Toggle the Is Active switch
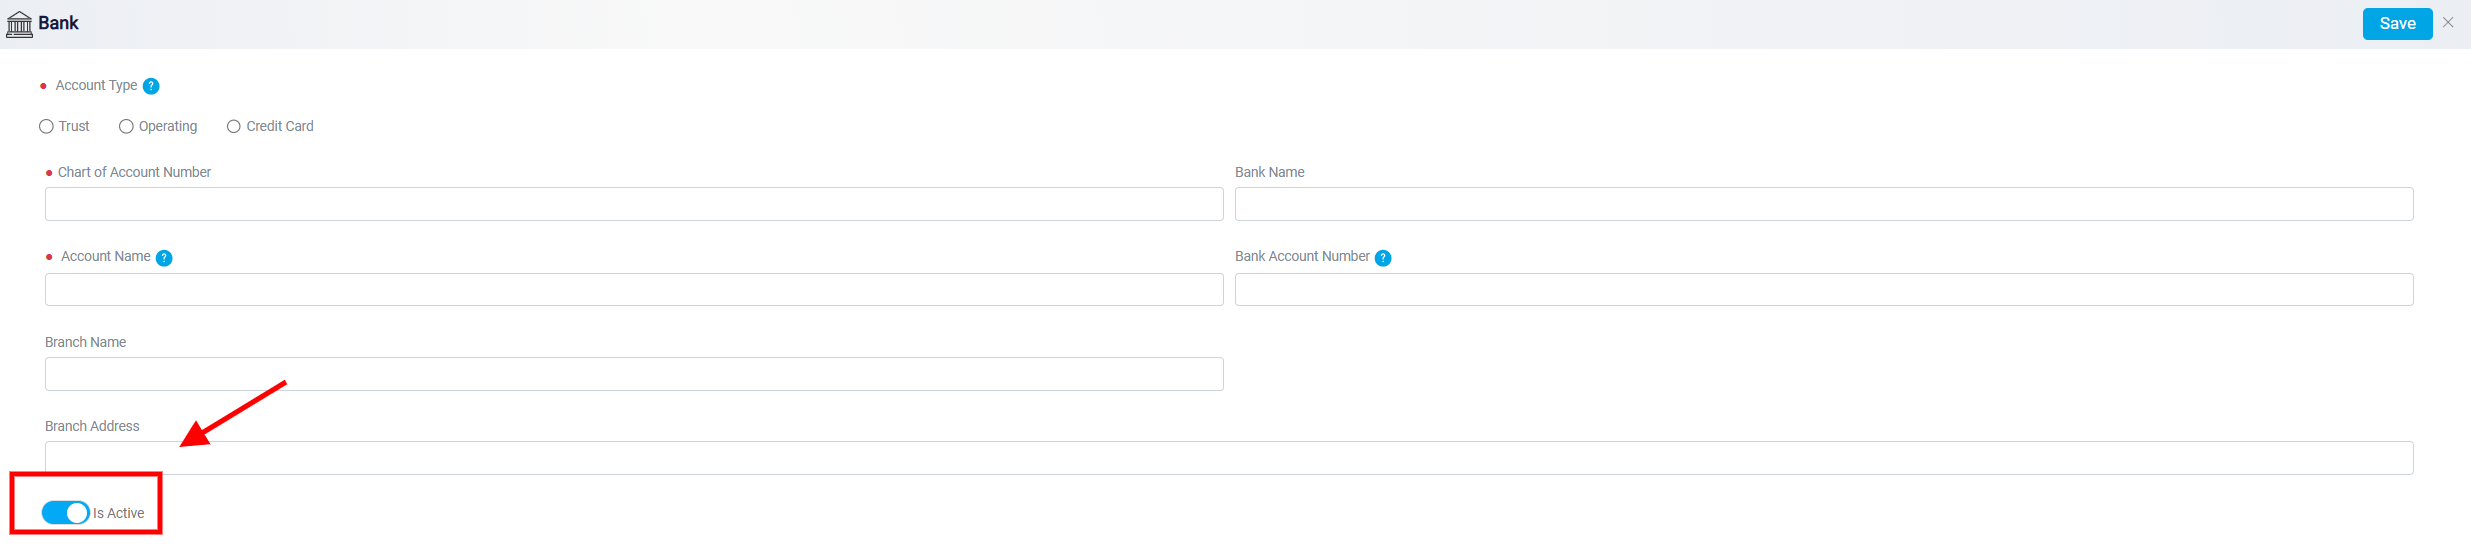 [65, 513]
